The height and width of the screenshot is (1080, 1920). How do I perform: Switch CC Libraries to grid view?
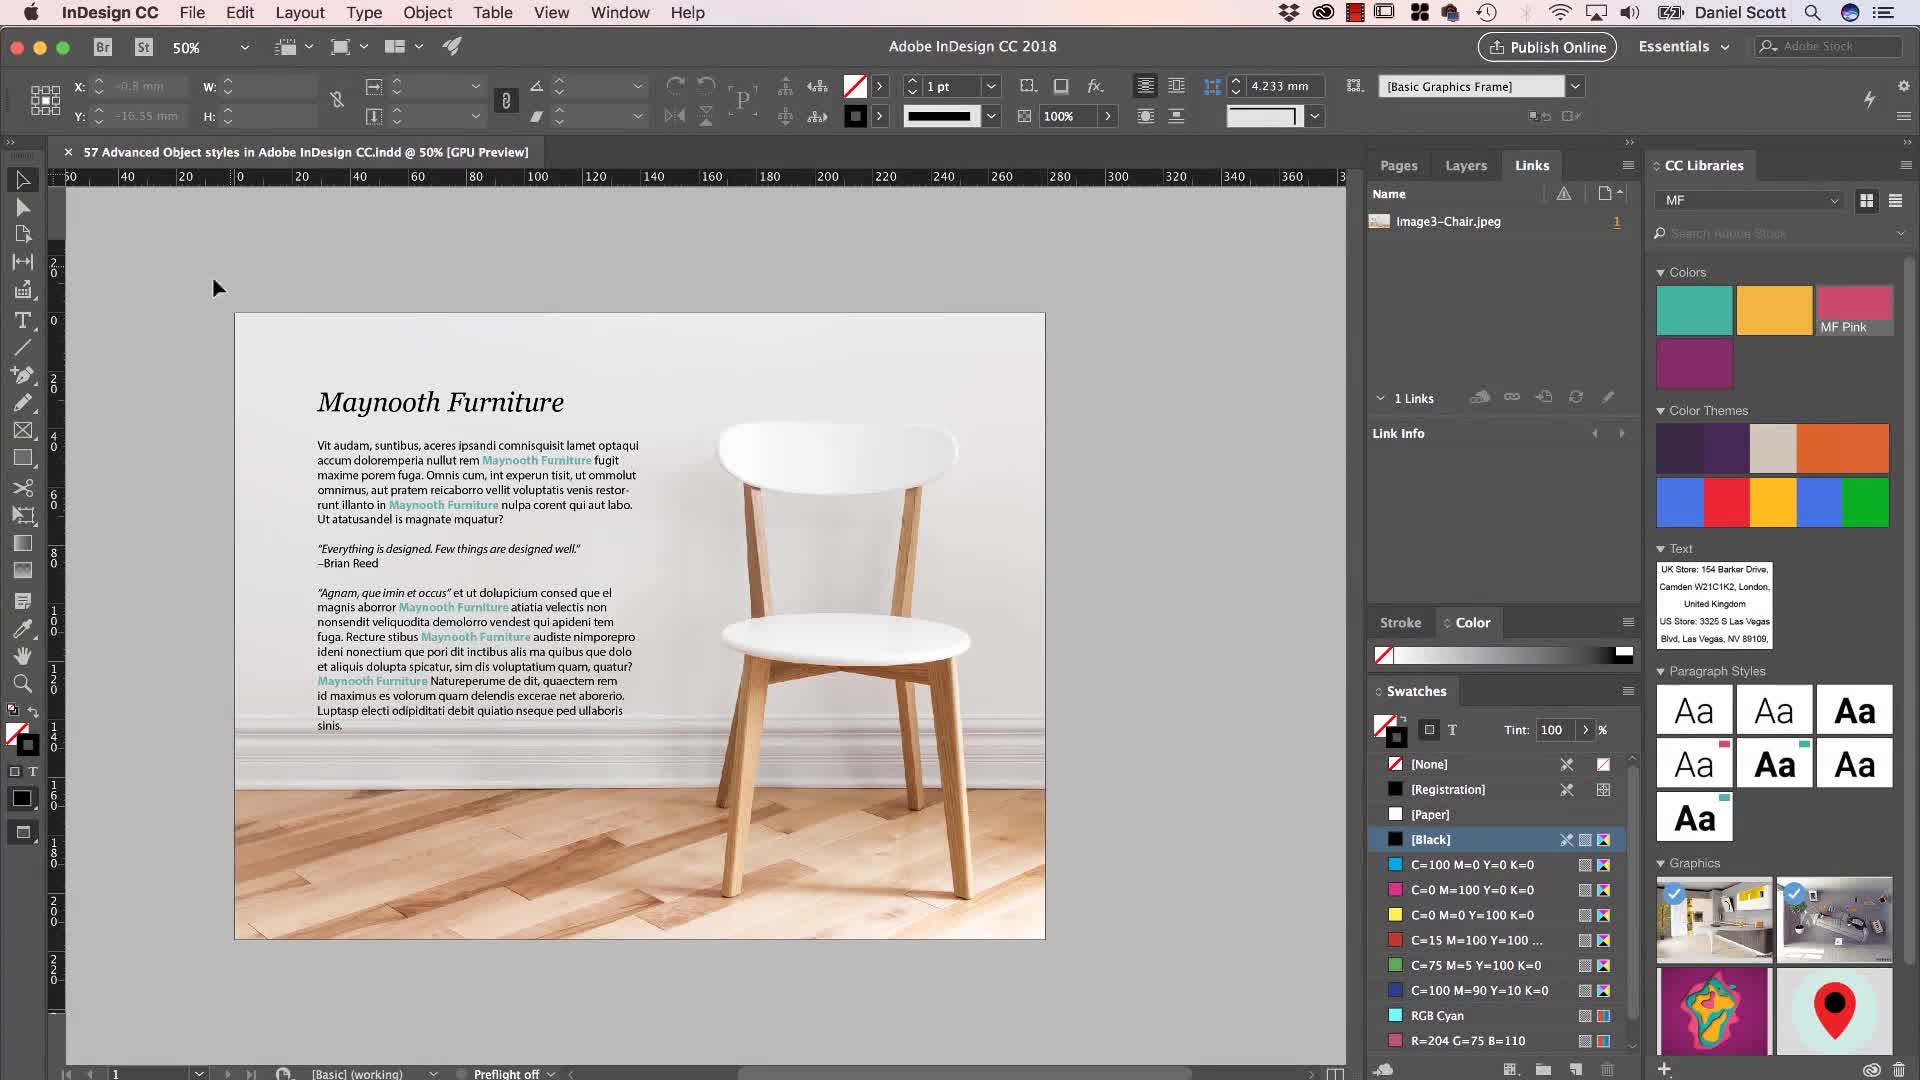[x=1866, y=201]
